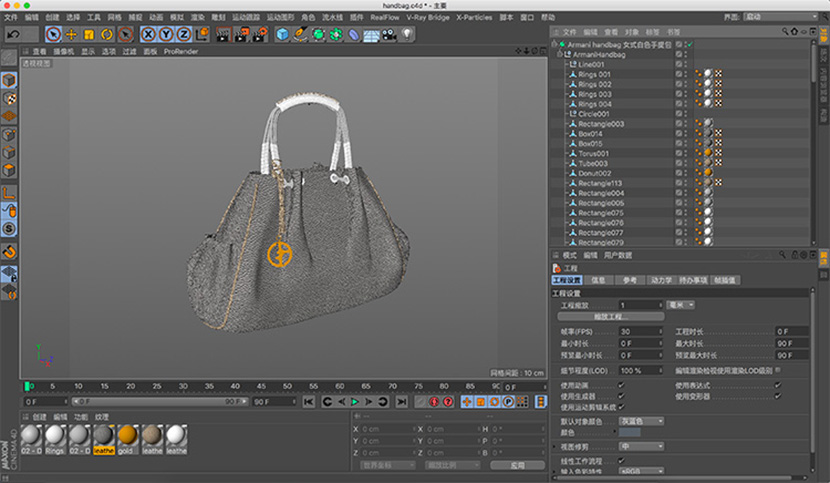This screenshot has height=483, width=830.
Task: Open the 世界坐标 dropdown
Action: coord(388,466)
